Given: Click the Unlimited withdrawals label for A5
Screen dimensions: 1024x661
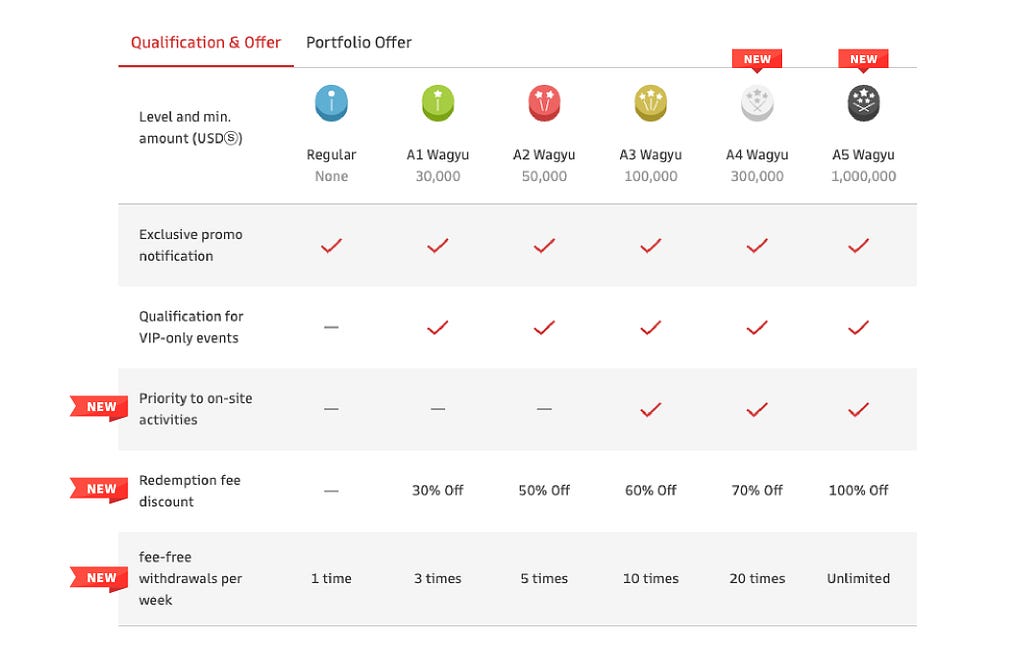Looking at the screenshot, I should [x=858, y=579].
